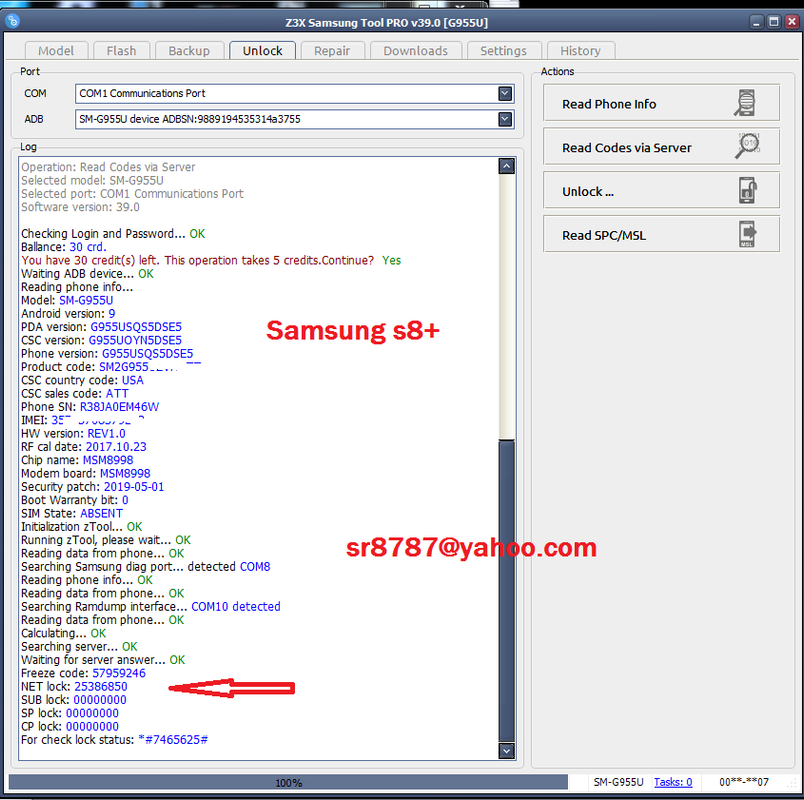
Task: Maximize the Z3X Samsung Tool window
Action: [774, 22]
